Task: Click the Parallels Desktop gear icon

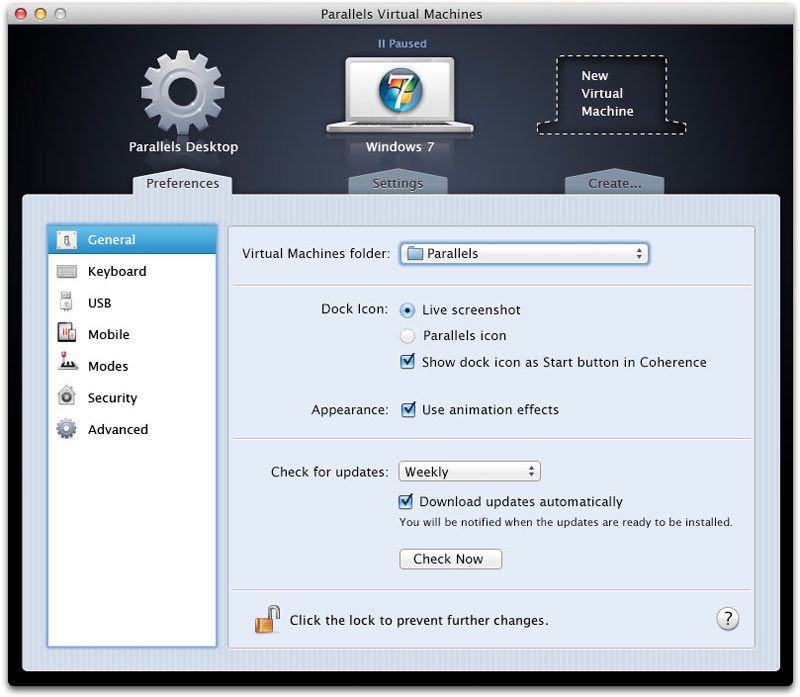Action: [182, 92]
